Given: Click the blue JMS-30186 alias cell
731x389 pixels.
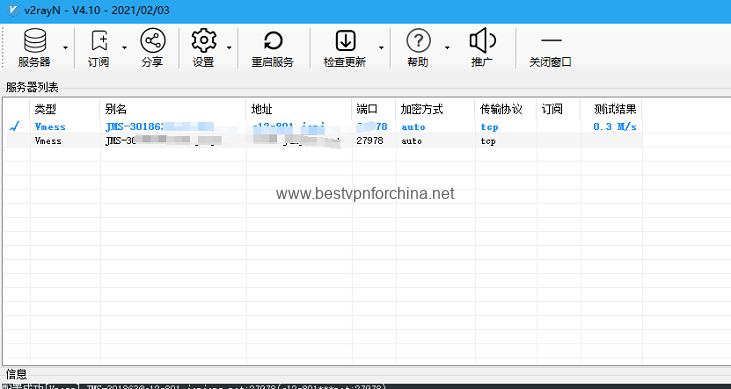Looking at the screenshot, I should coord(159,126).
